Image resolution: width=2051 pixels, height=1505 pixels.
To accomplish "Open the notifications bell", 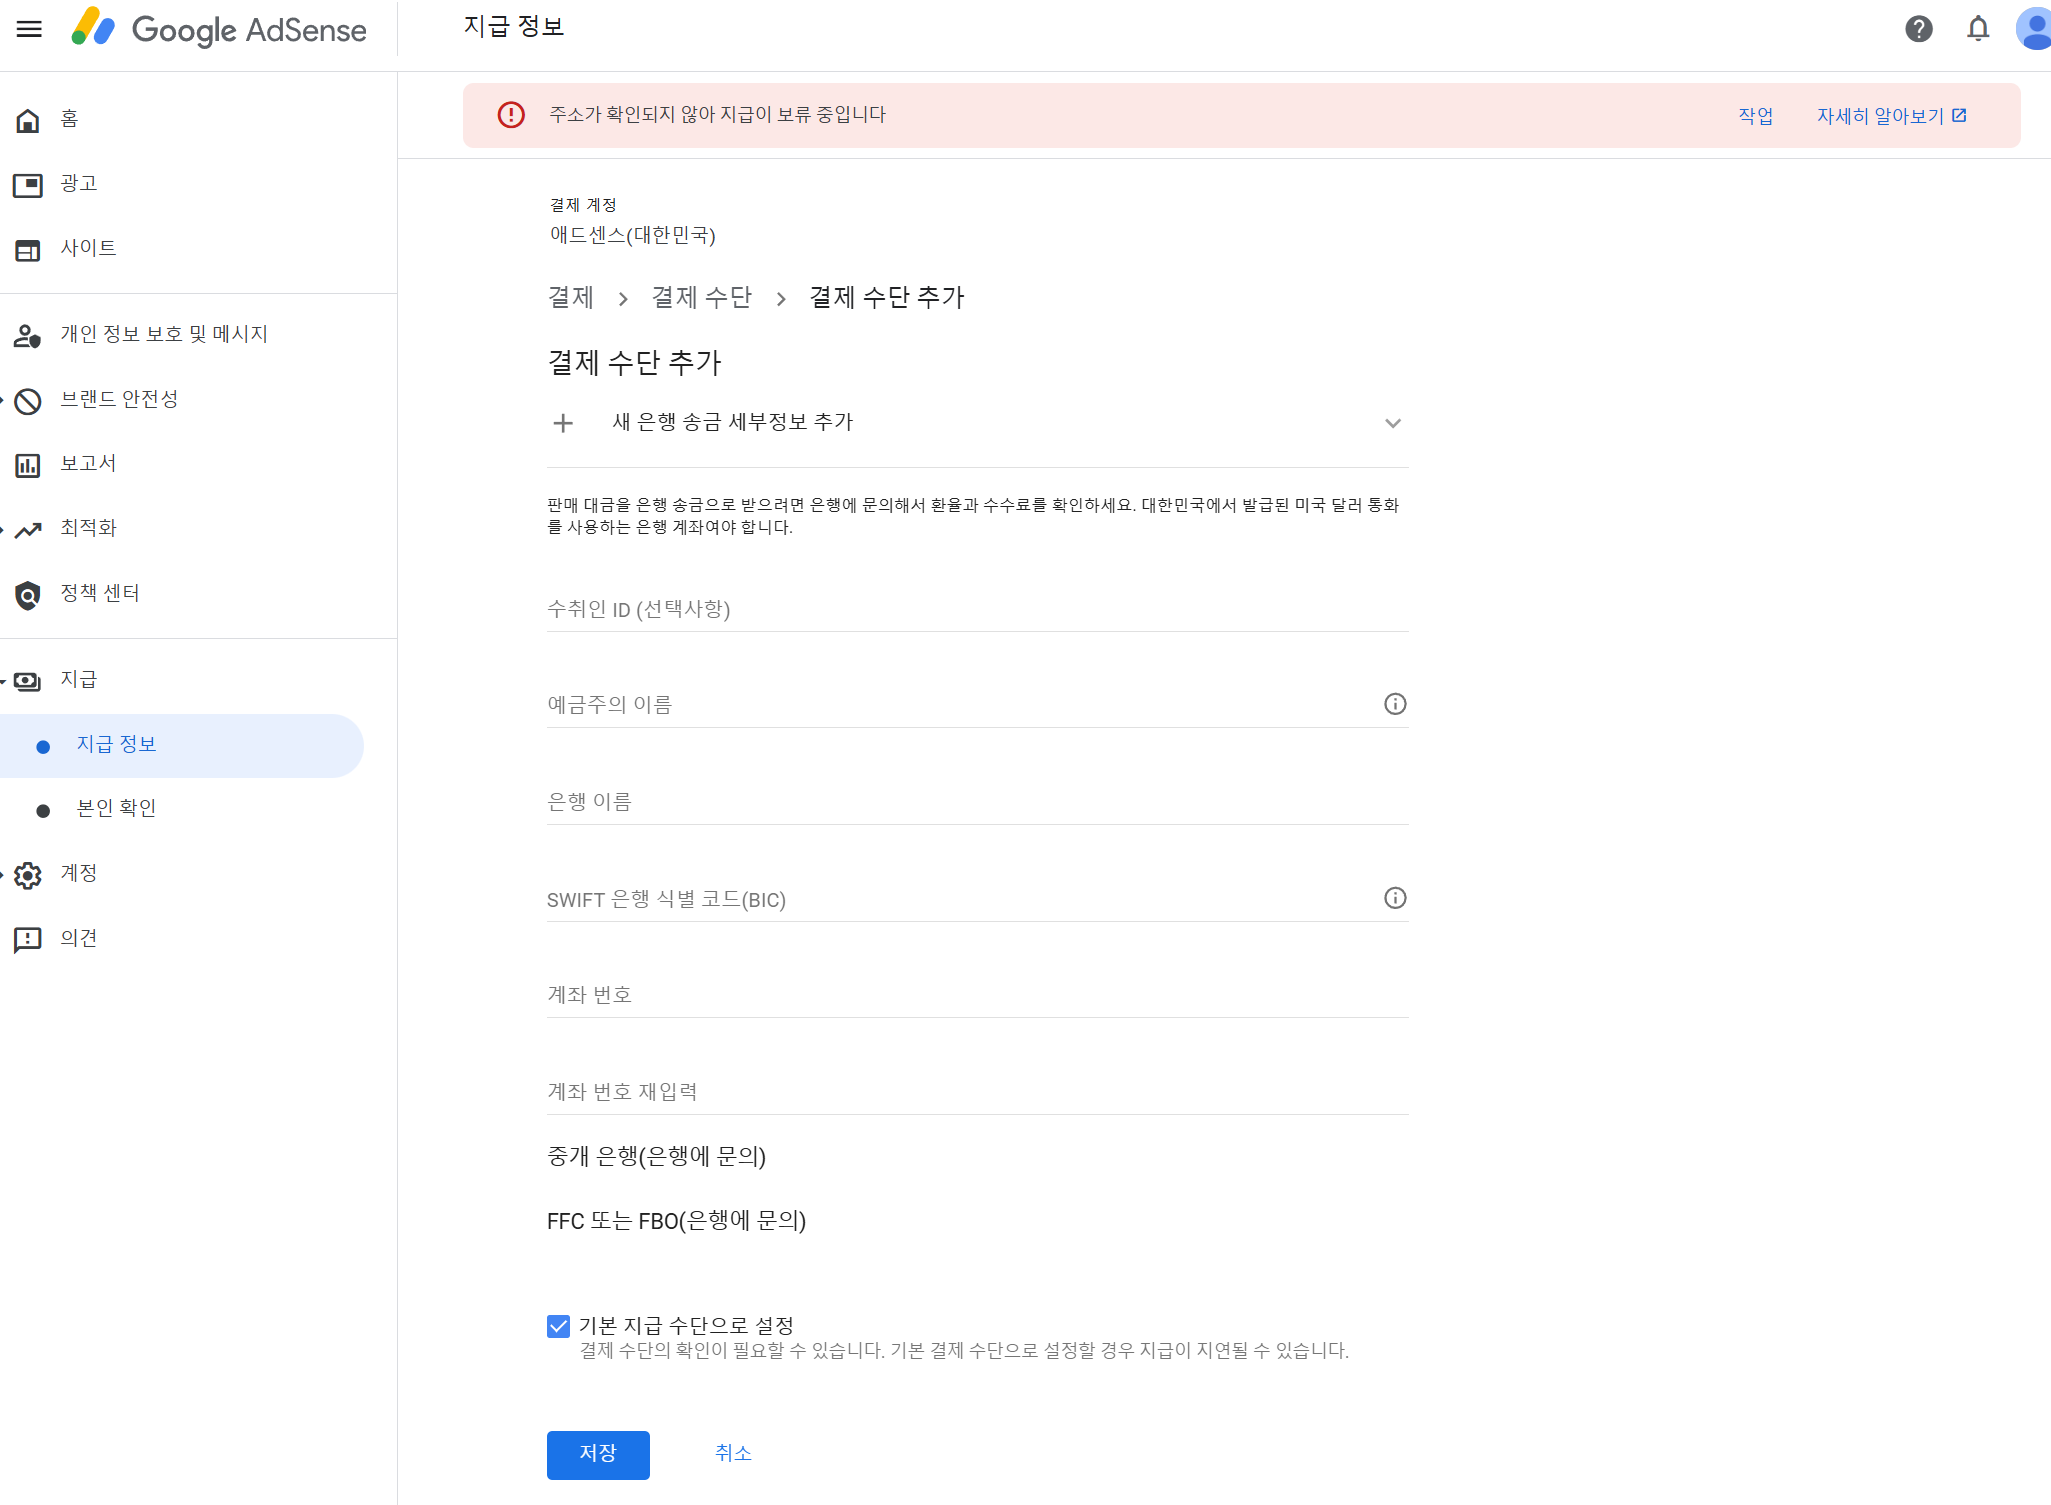I will 1977,29.
